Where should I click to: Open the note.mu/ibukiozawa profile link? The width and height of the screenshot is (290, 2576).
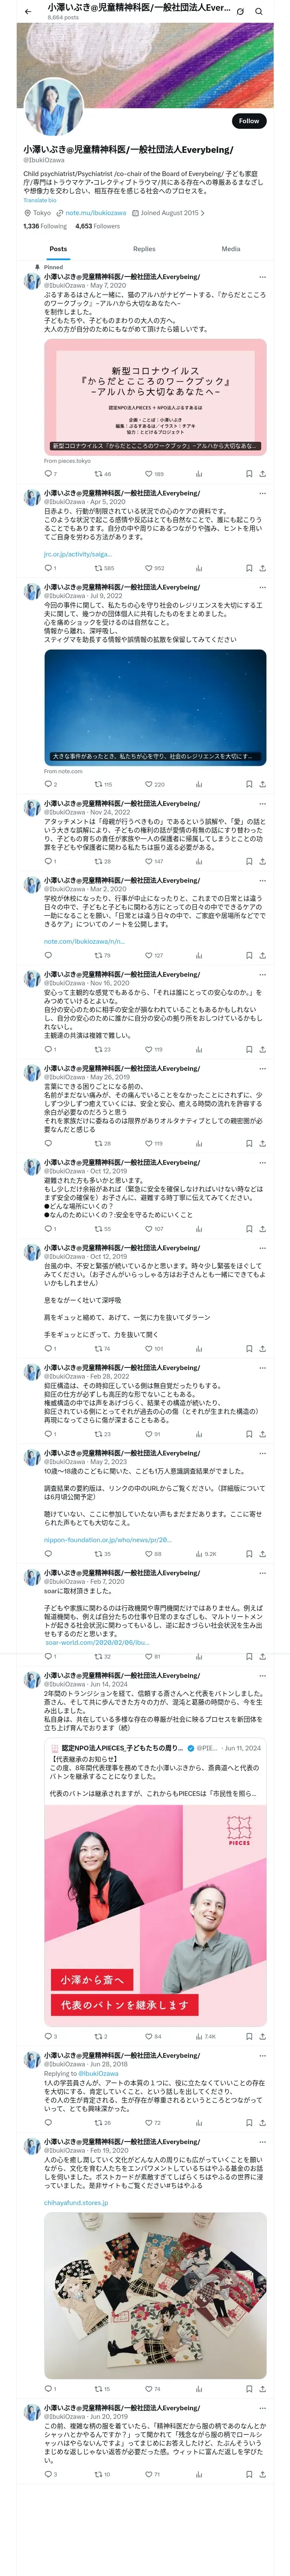[96, 213]
